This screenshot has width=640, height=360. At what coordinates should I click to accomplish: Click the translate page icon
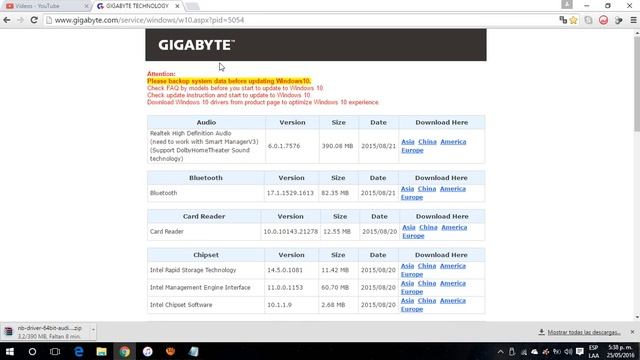(x=563, y=20)
